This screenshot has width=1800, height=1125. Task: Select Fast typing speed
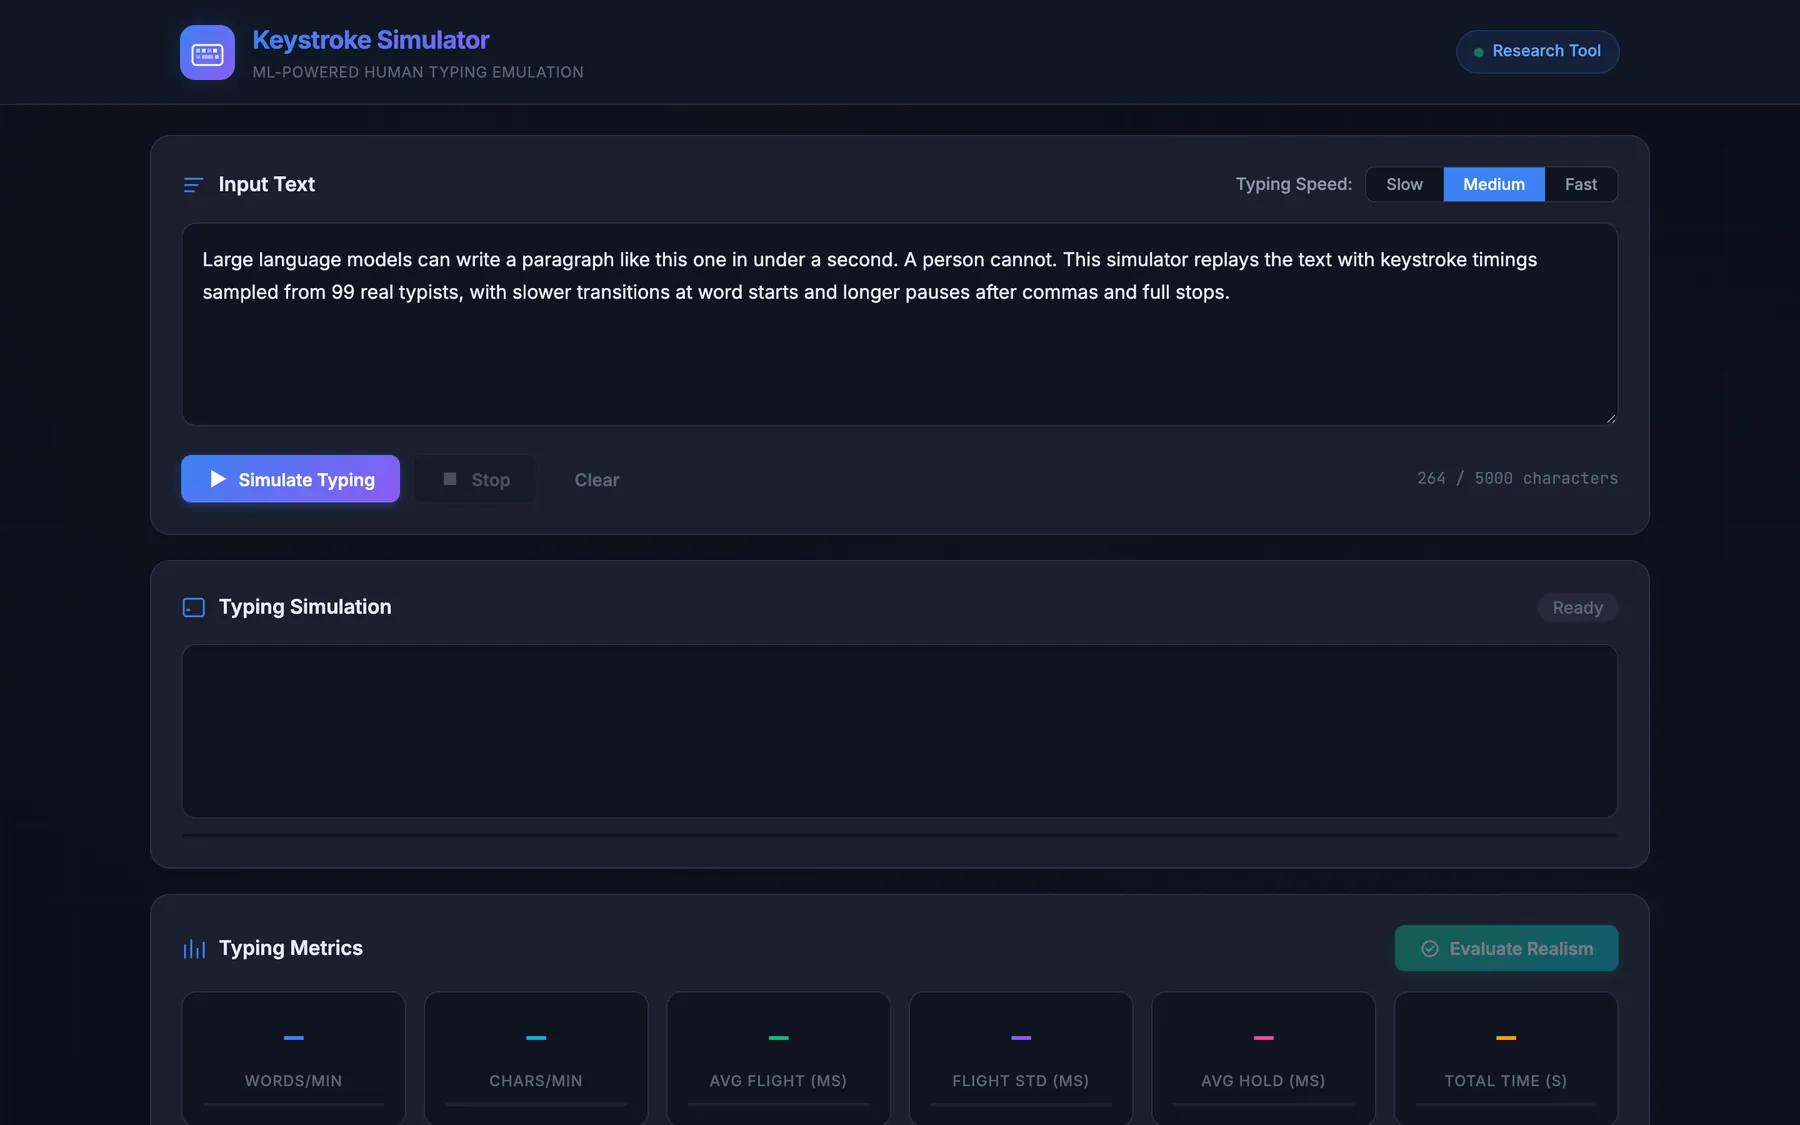coord(1581,184)
